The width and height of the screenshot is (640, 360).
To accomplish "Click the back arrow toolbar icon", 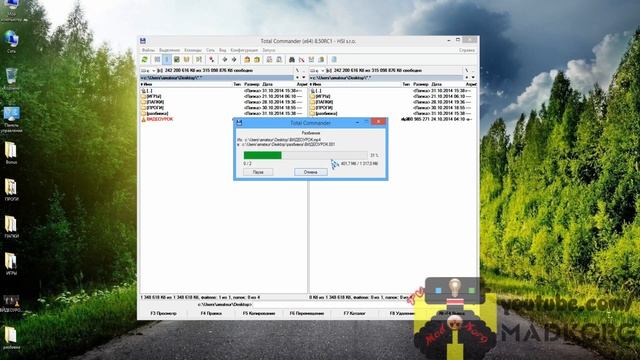I will click(x=224, y=60).
